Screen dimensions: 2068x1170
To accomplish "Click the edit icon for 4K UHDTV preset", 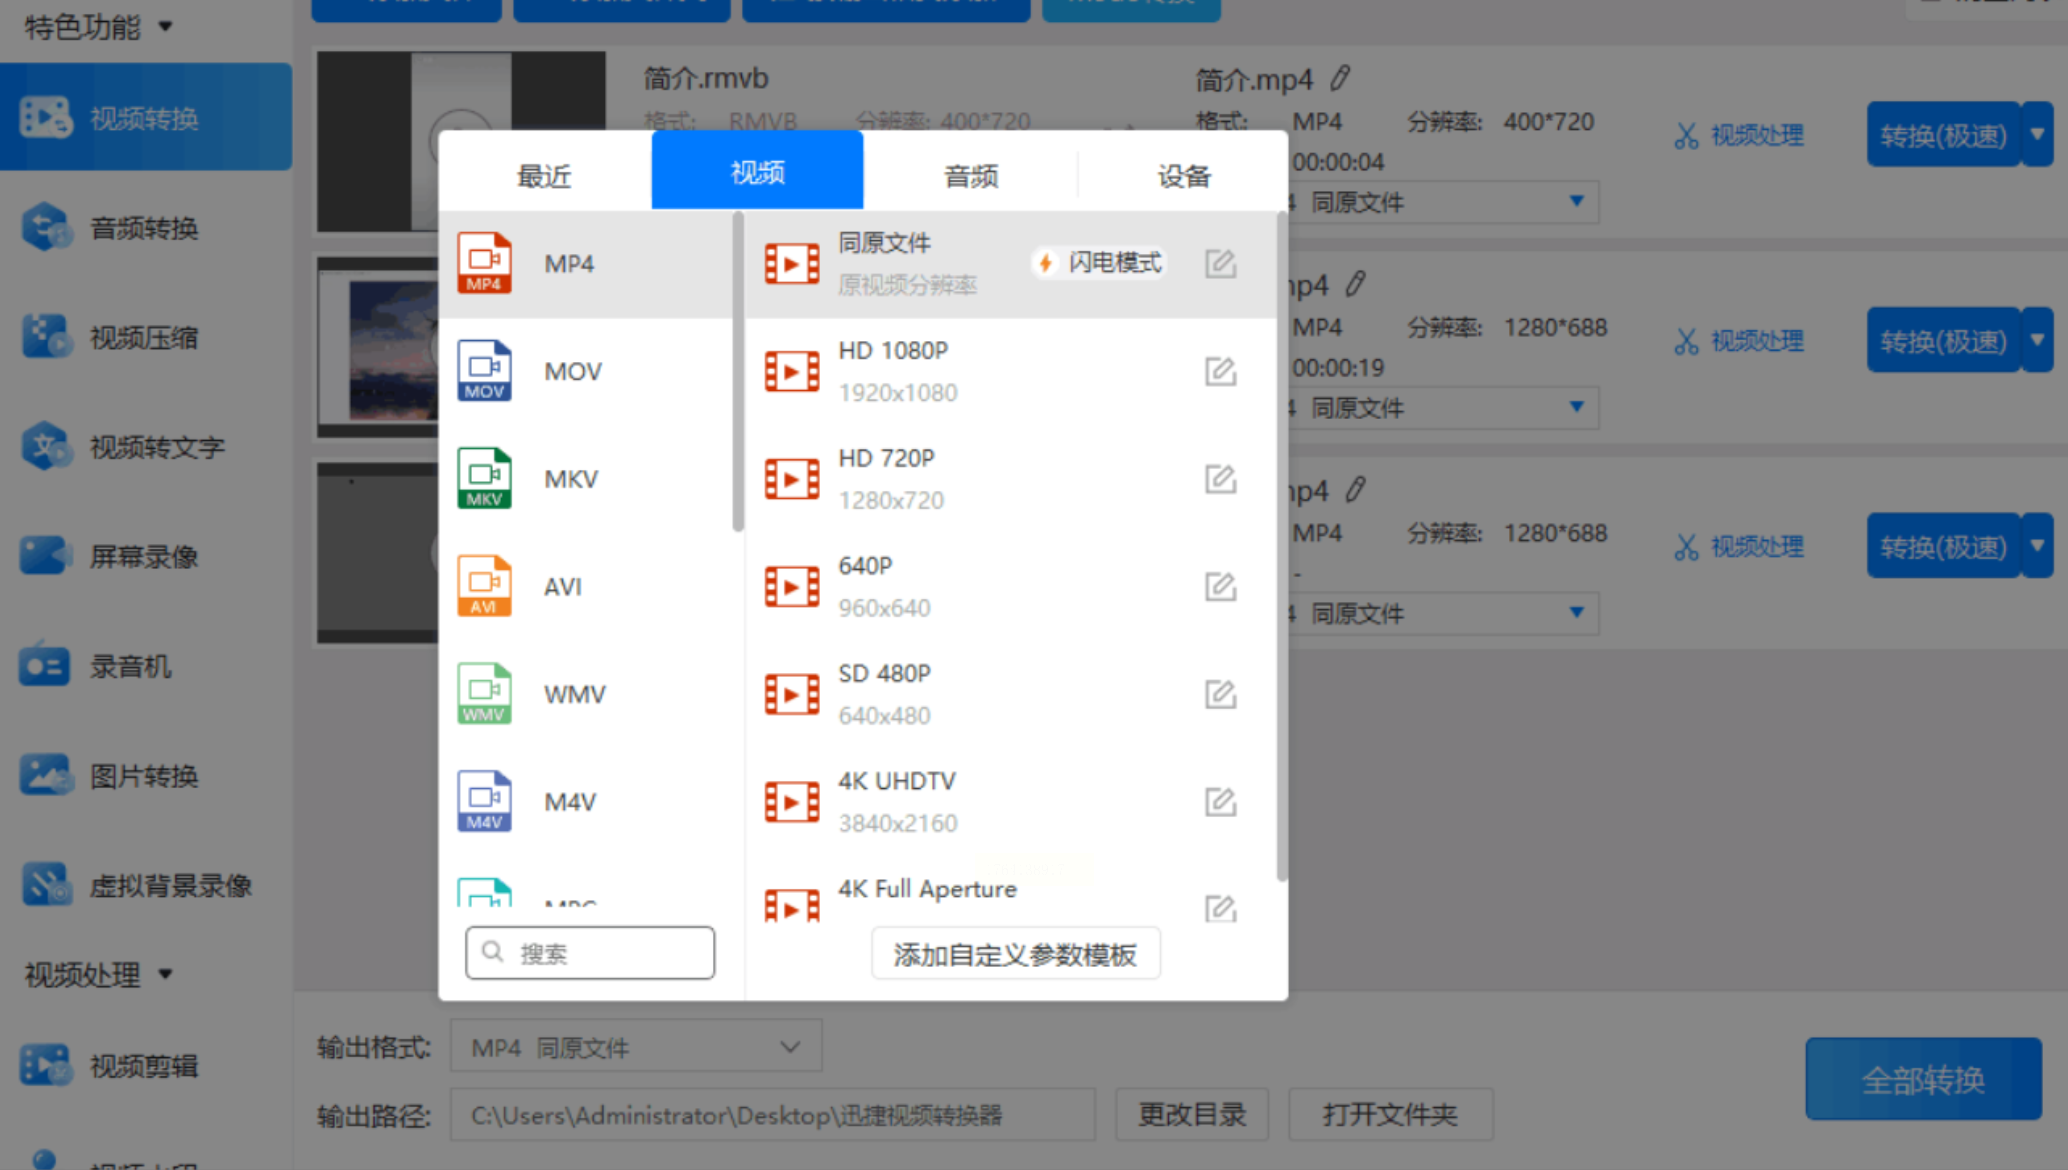I will (1220, 802).
